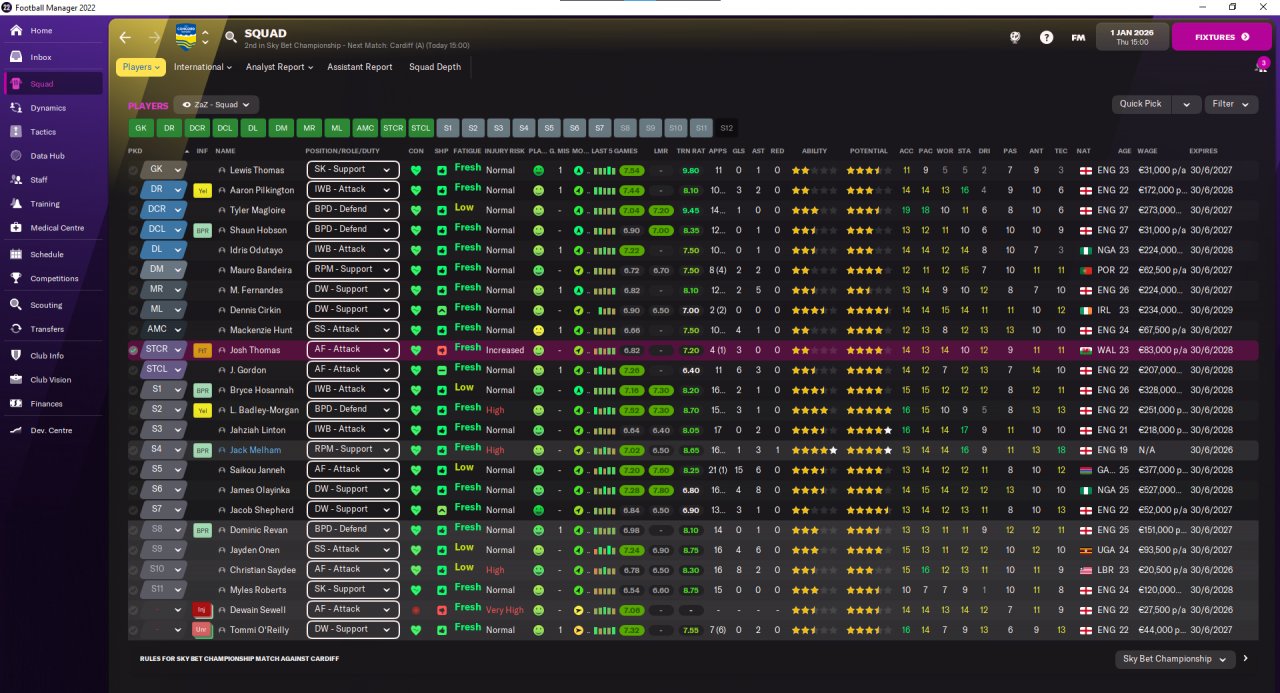Select Squad in the sidebar
The height and width of the screenshot is (693, 1280).
pyautogui.click(x=53, y=84)
